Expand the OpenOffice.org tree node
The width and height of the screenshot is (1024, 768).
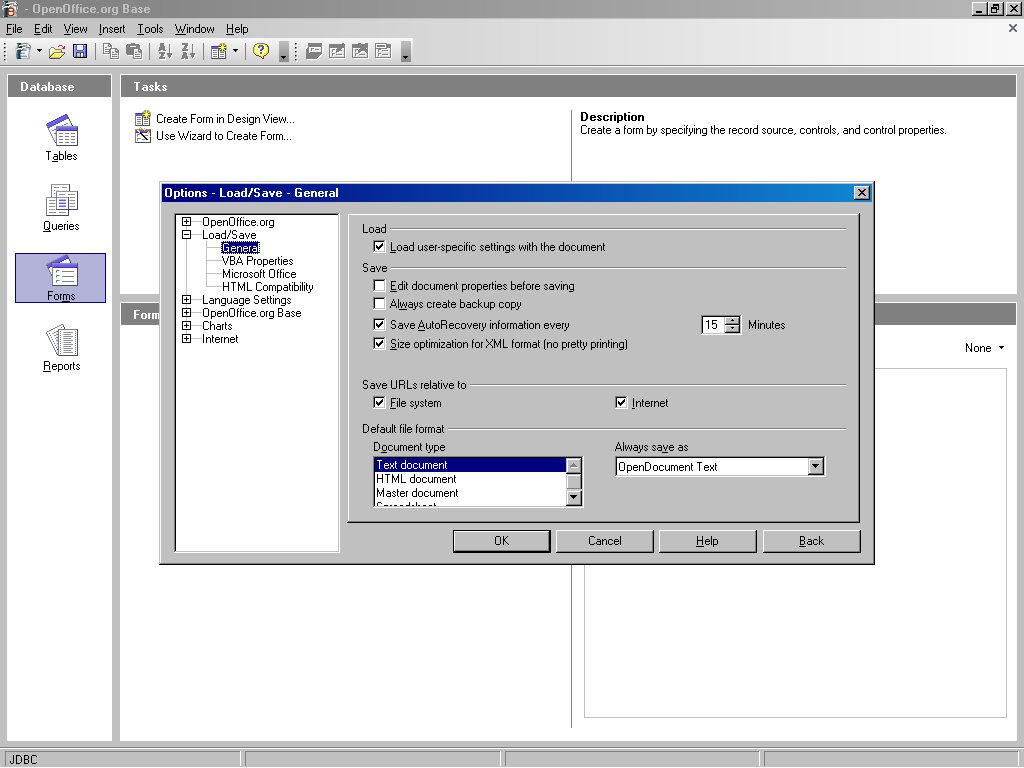pyautogui.click(x=187, y=222)
